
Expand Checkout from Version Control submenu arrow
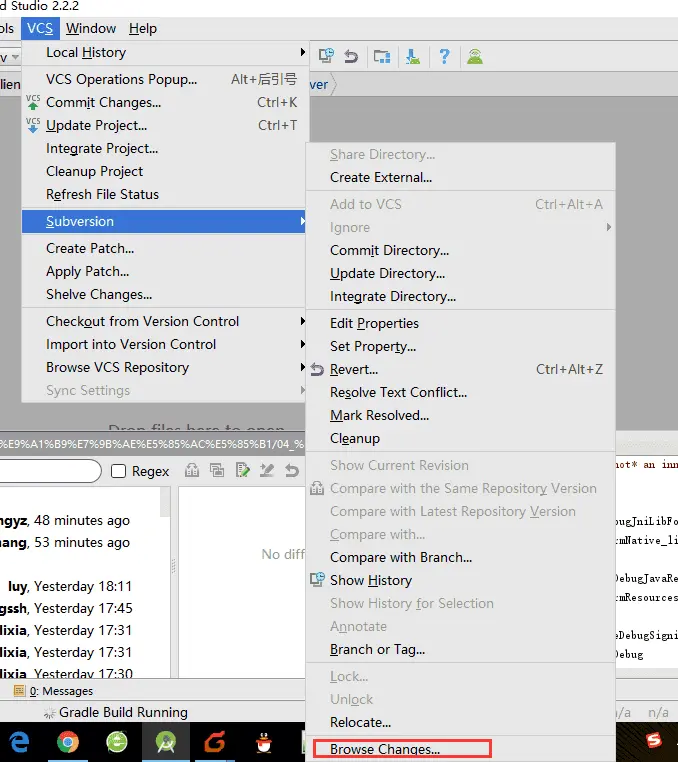click(x=302, y=321)
